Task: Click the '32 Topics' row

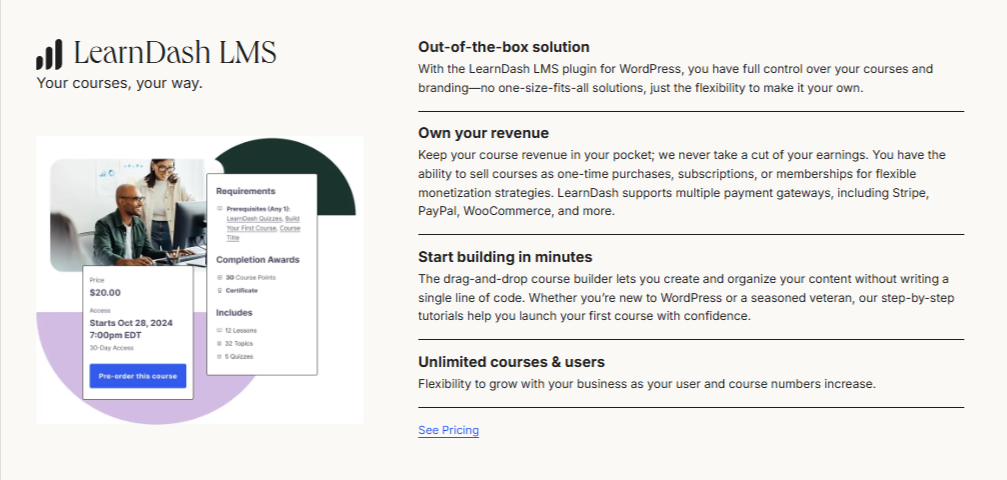Action: pyautogui.click(x=234, y=343)
